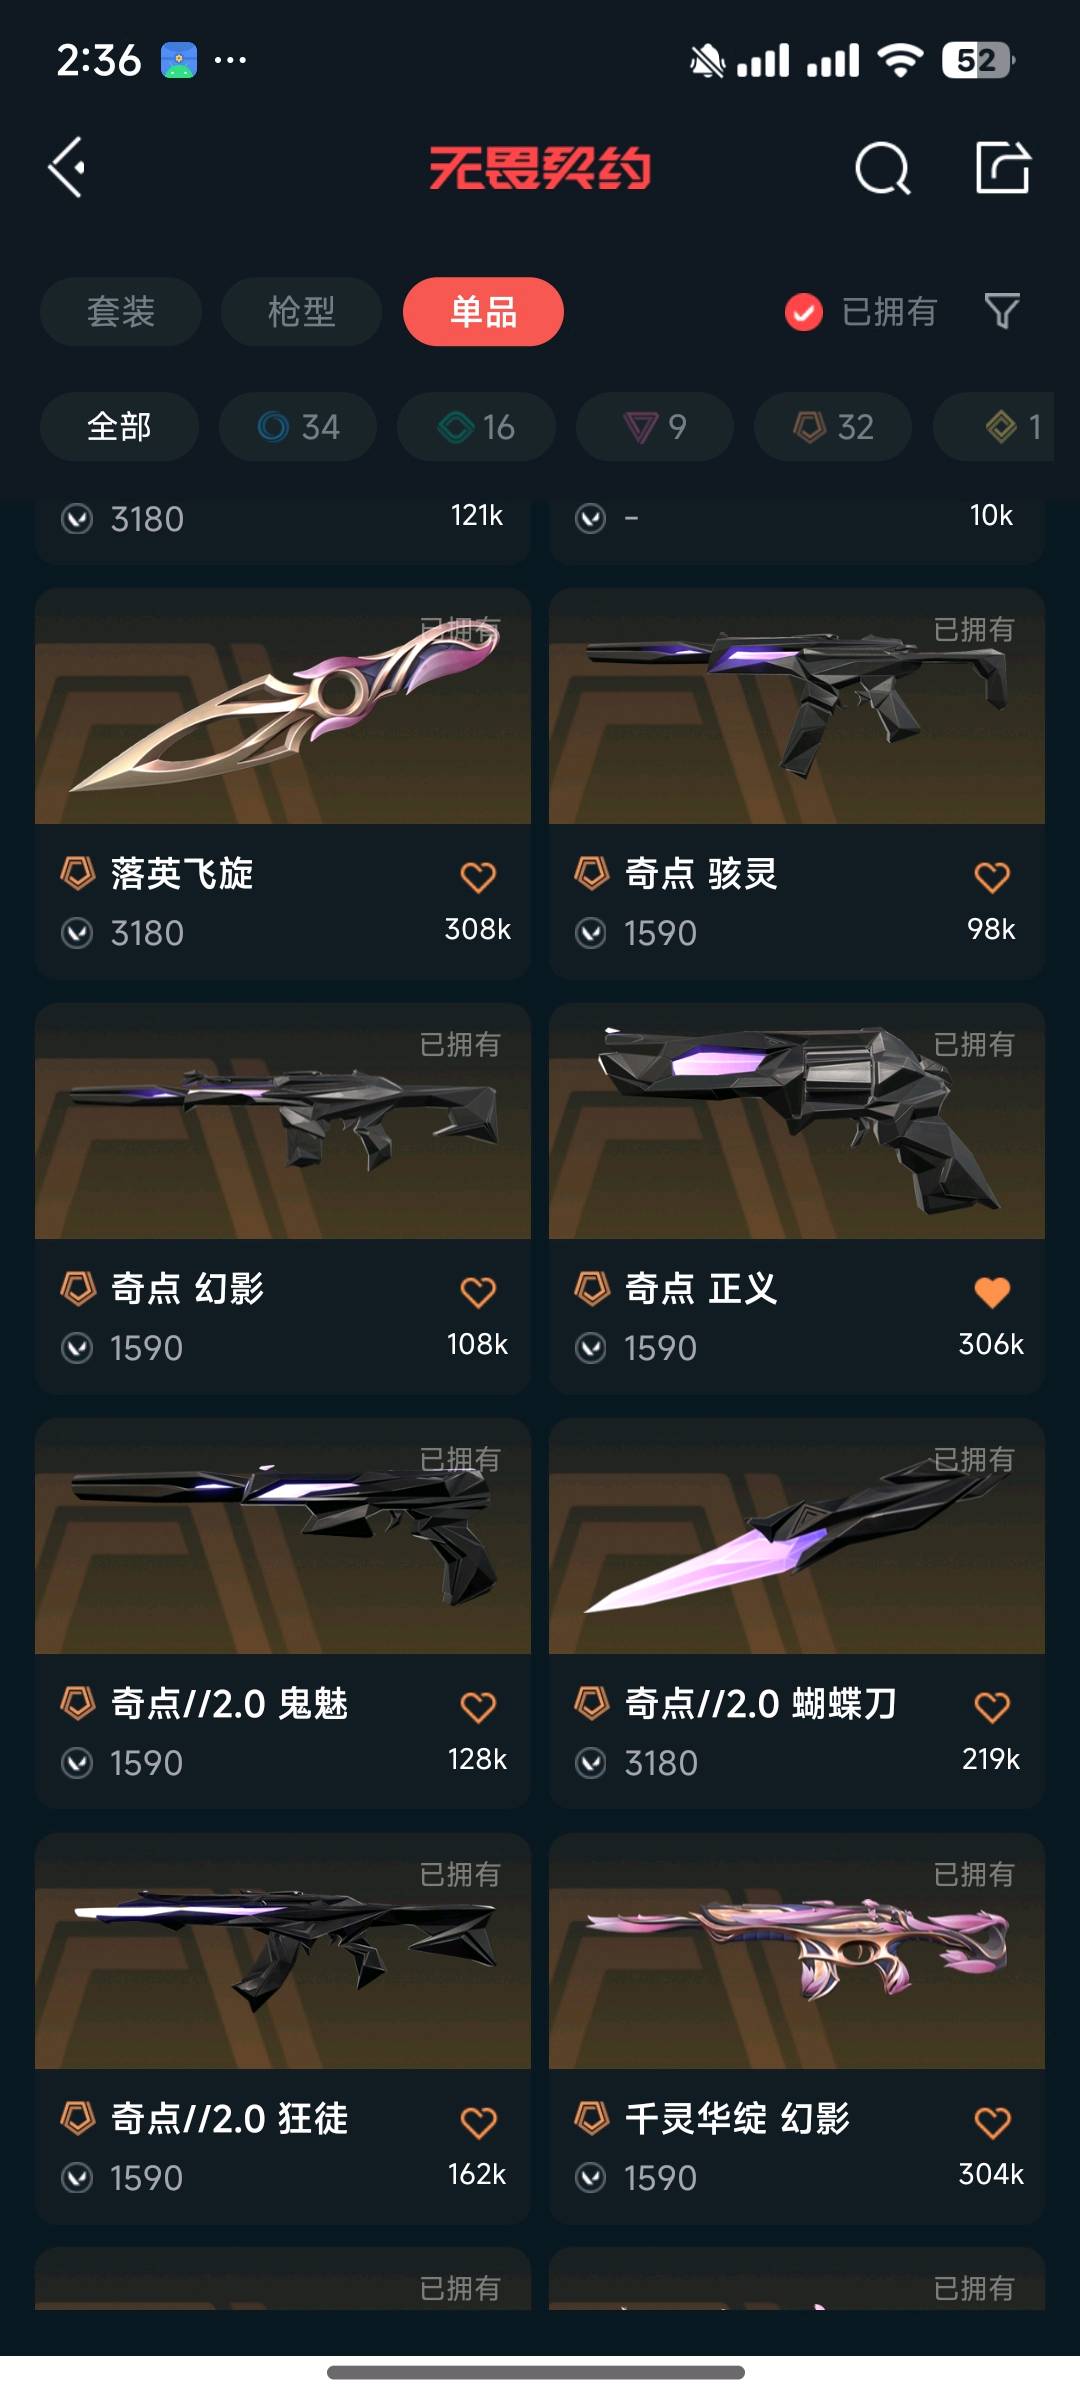Viewport: 1080px width, 2400px height.
Task: Open 奇点 幻影 skin thumbnail
Action: 283,1121
